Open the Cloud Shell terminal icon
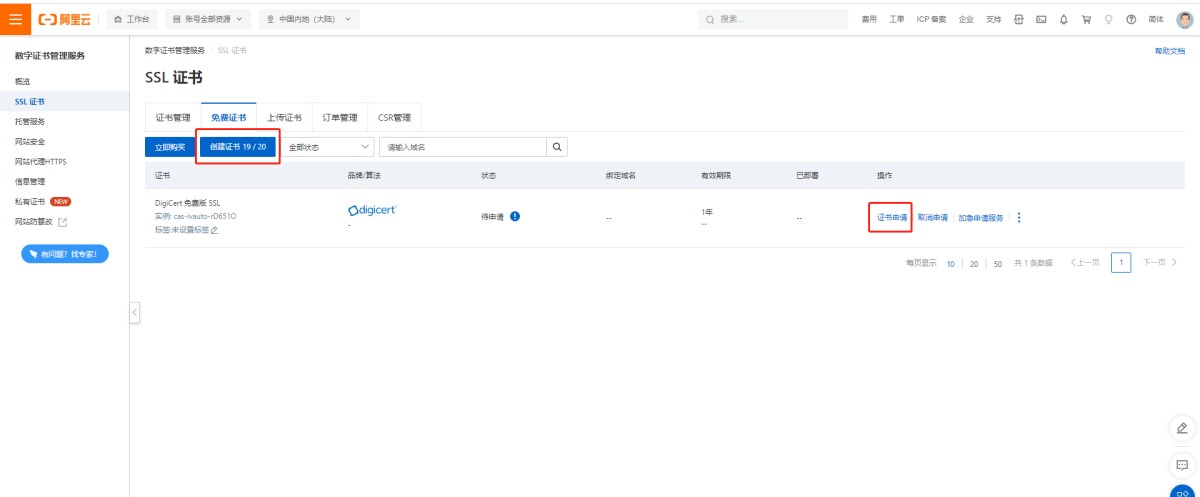The width and height of the screenshot is (1200, 497). [1041, 19]
